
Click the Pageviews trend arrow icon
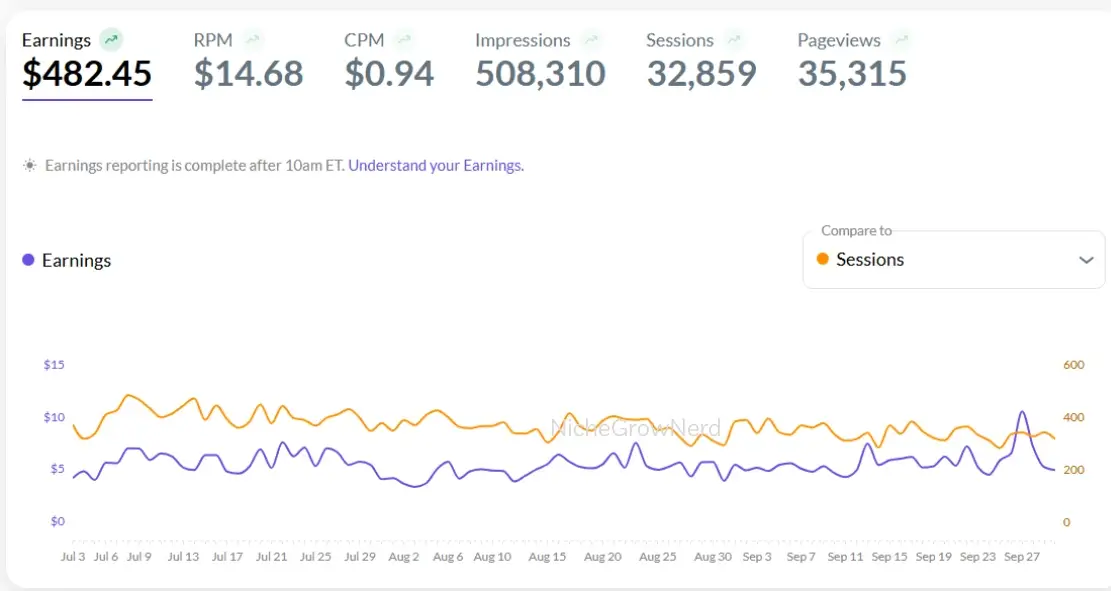tap(902, 41)
